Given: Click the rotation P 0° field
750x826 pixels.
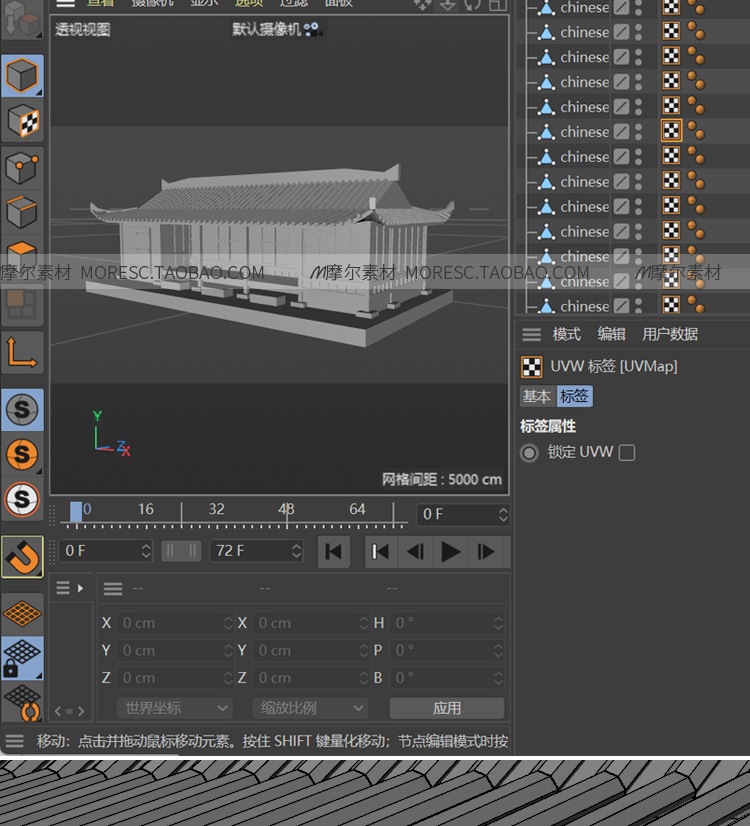Looking at the screenshot, I should [447, 651].
